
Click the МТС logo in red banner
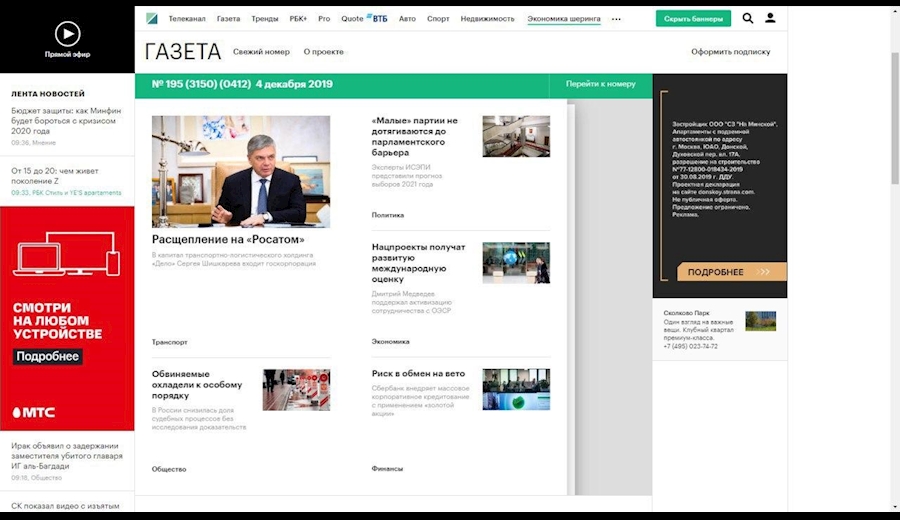click(33, 412)
